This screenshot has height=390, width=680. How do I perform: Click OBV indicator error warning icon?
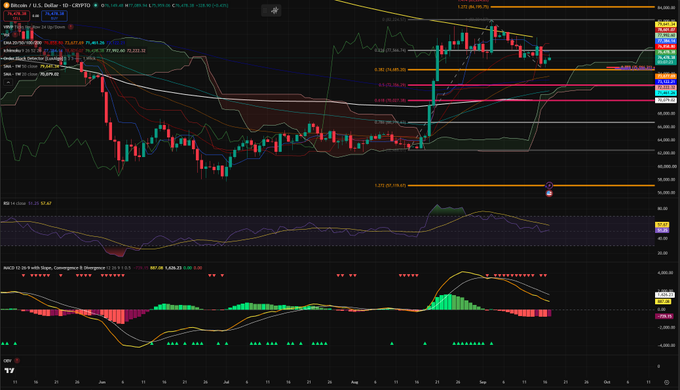pyautogui.click(x=16, y=361)
